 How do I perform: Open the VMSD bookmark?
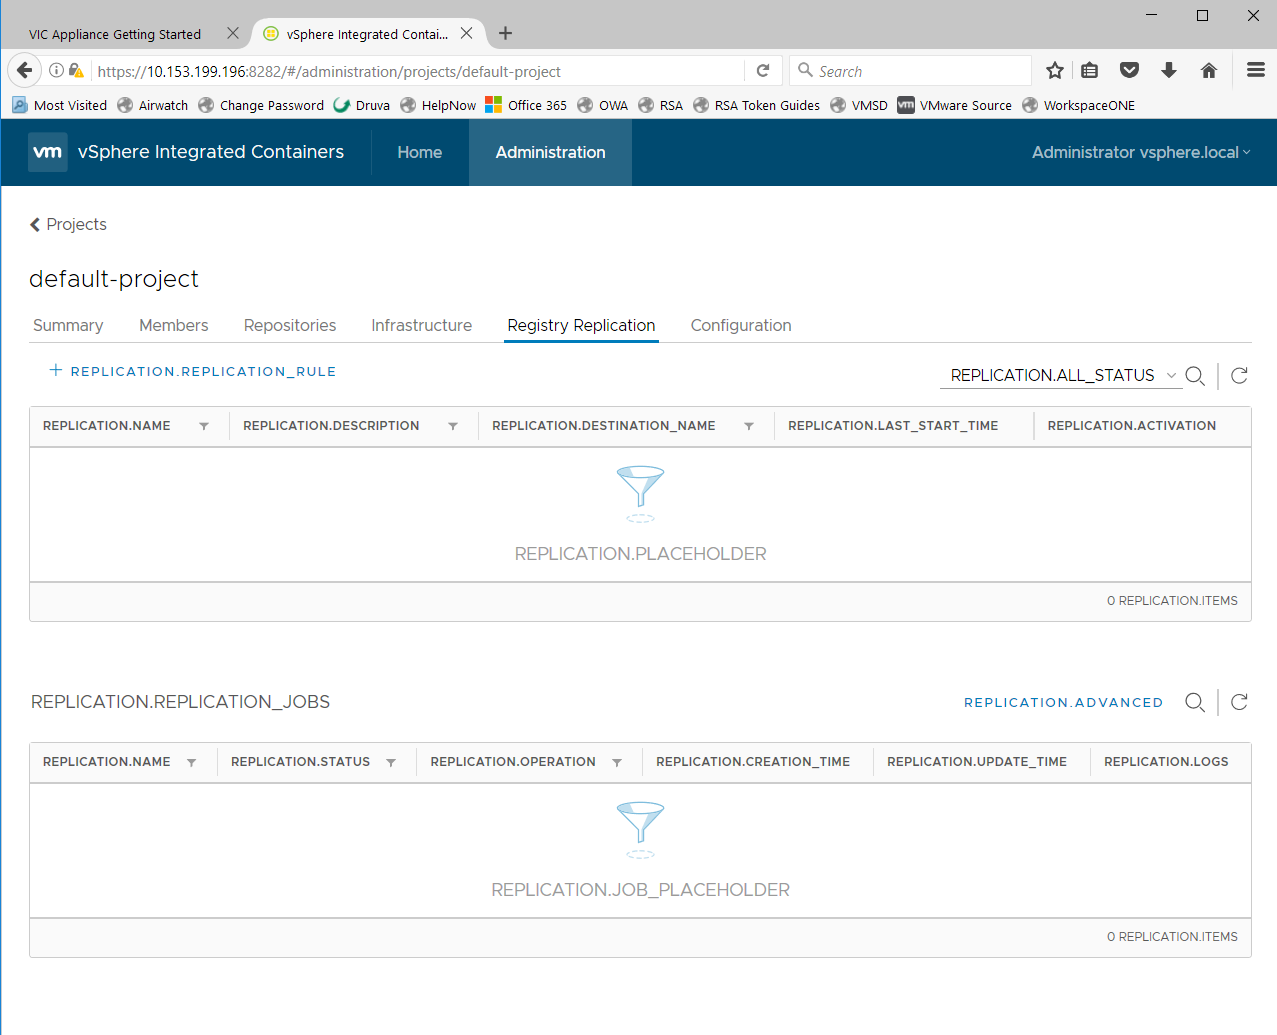859,105
